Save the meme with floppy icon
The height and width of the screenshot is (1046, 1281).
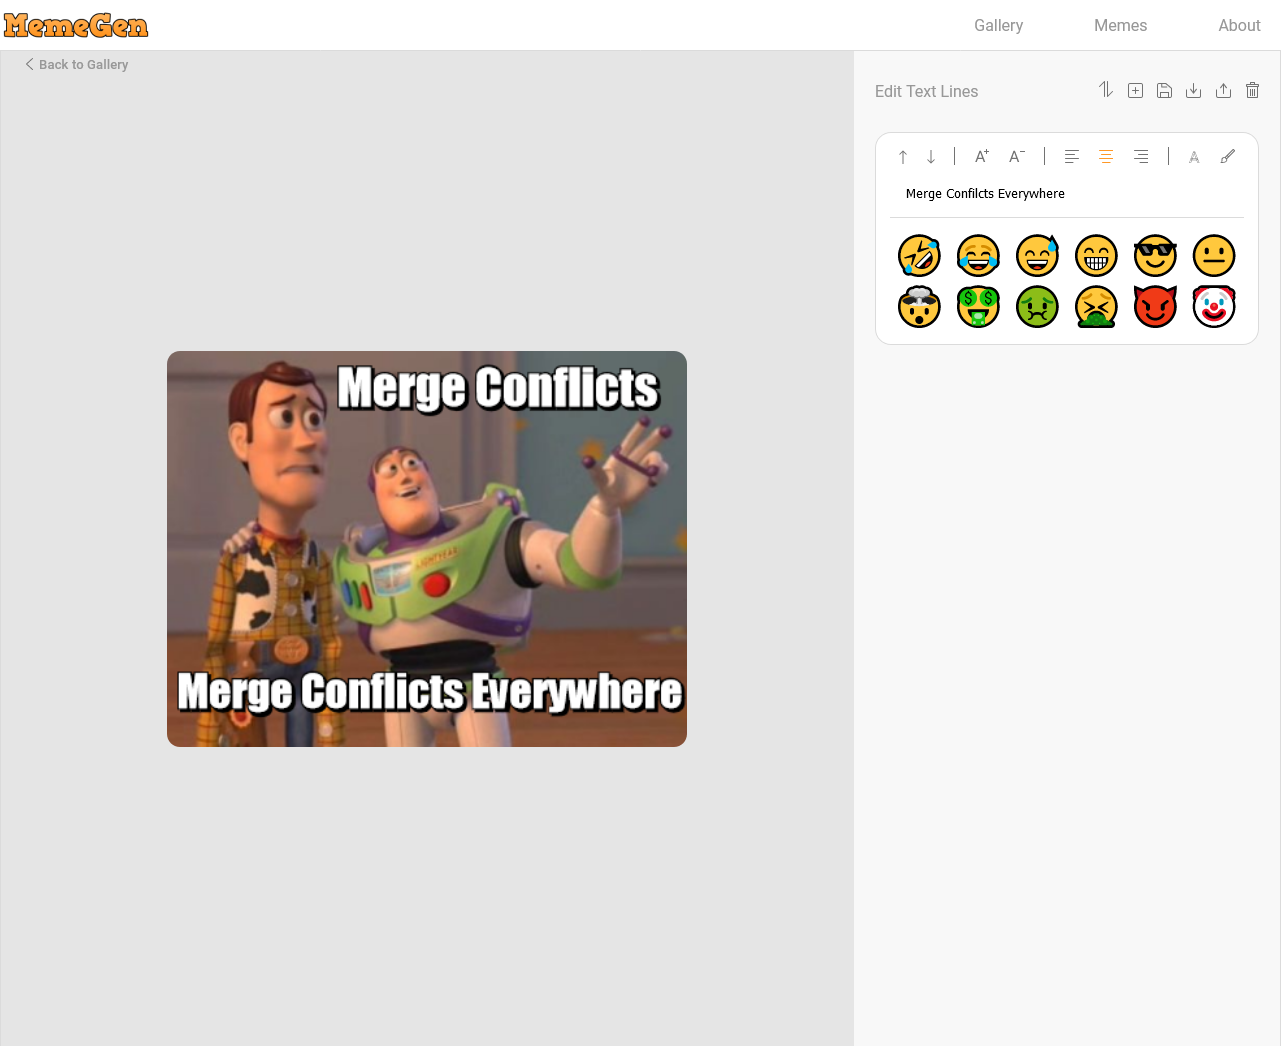[x=1164, y=91]
